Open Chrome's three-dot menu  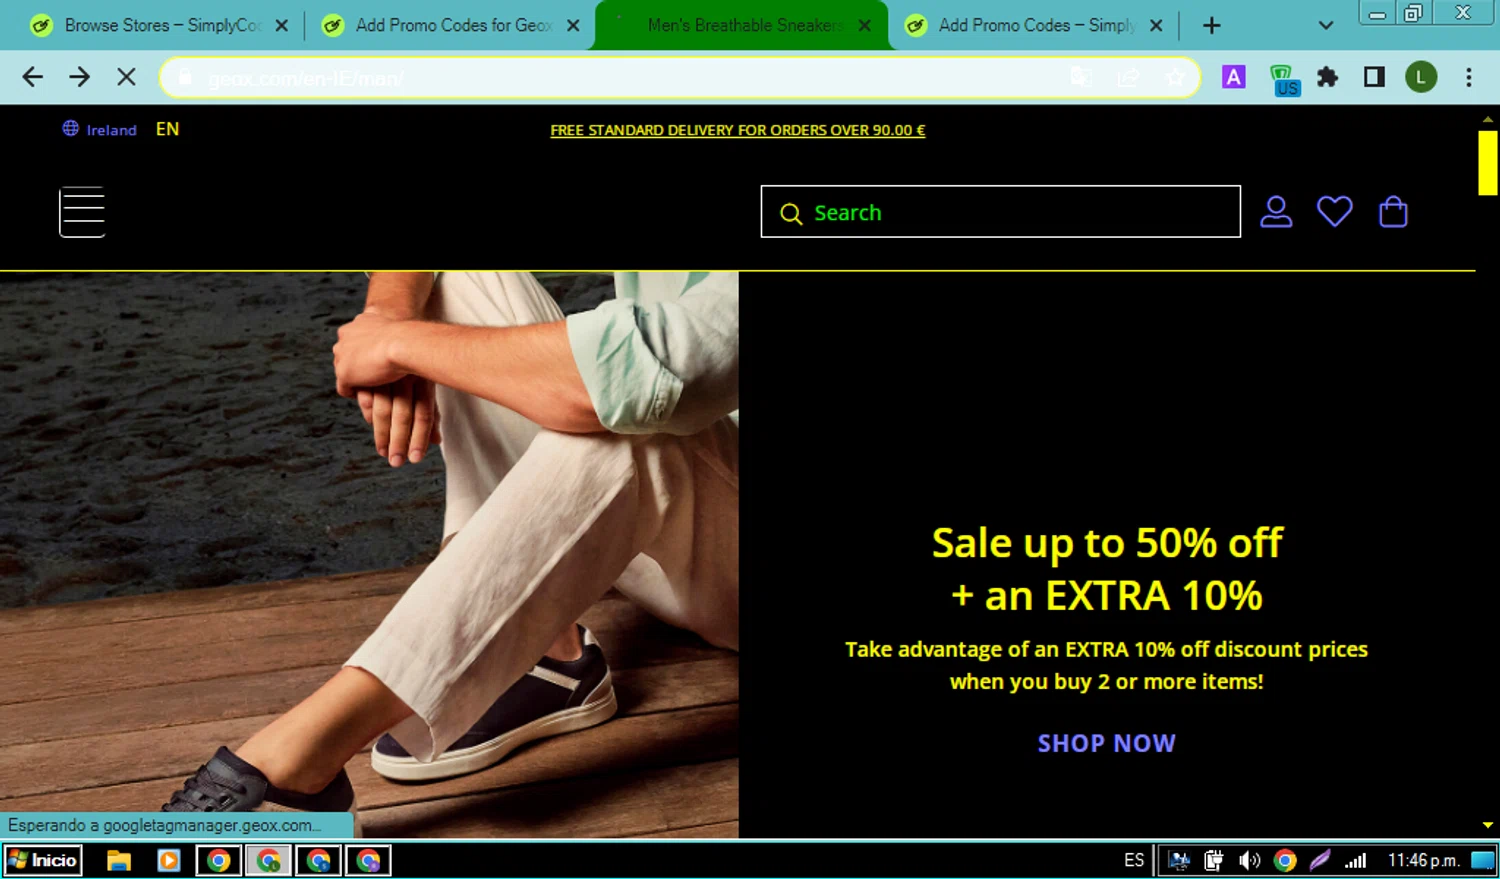[x=1468, y=77]
